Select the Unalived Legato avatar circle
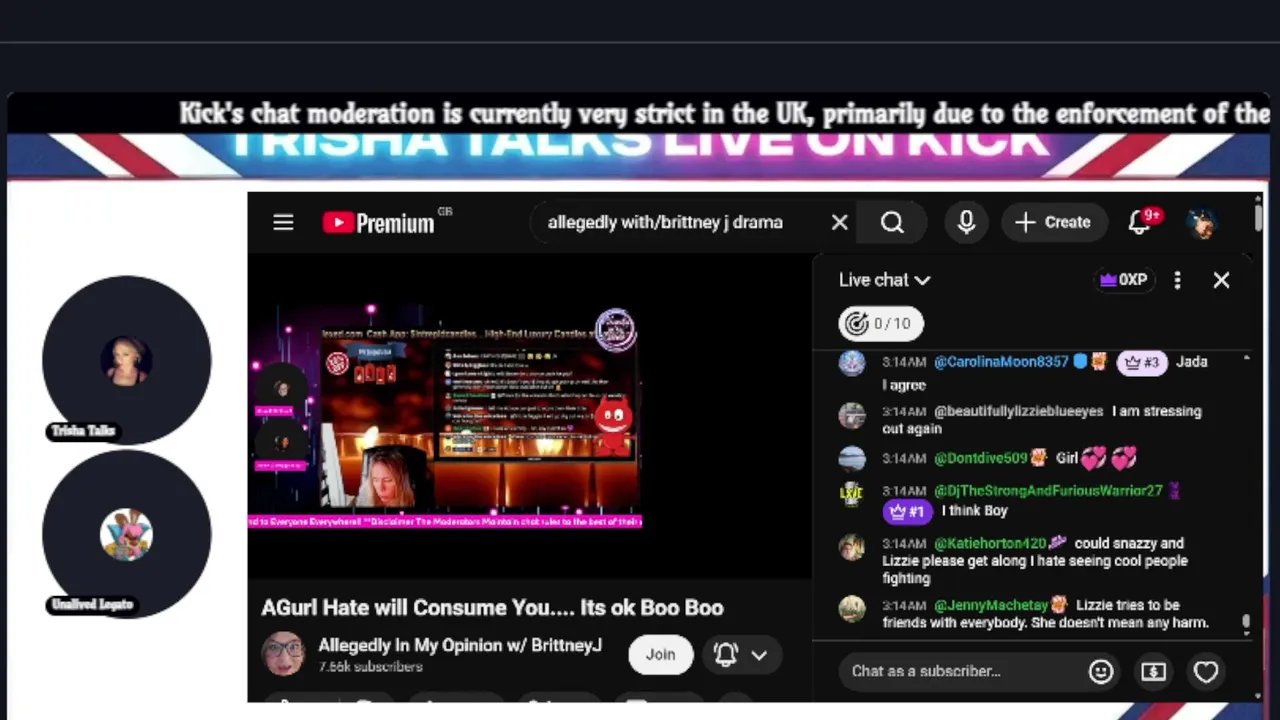This screenshot has width=1280, height=720. 126,534
